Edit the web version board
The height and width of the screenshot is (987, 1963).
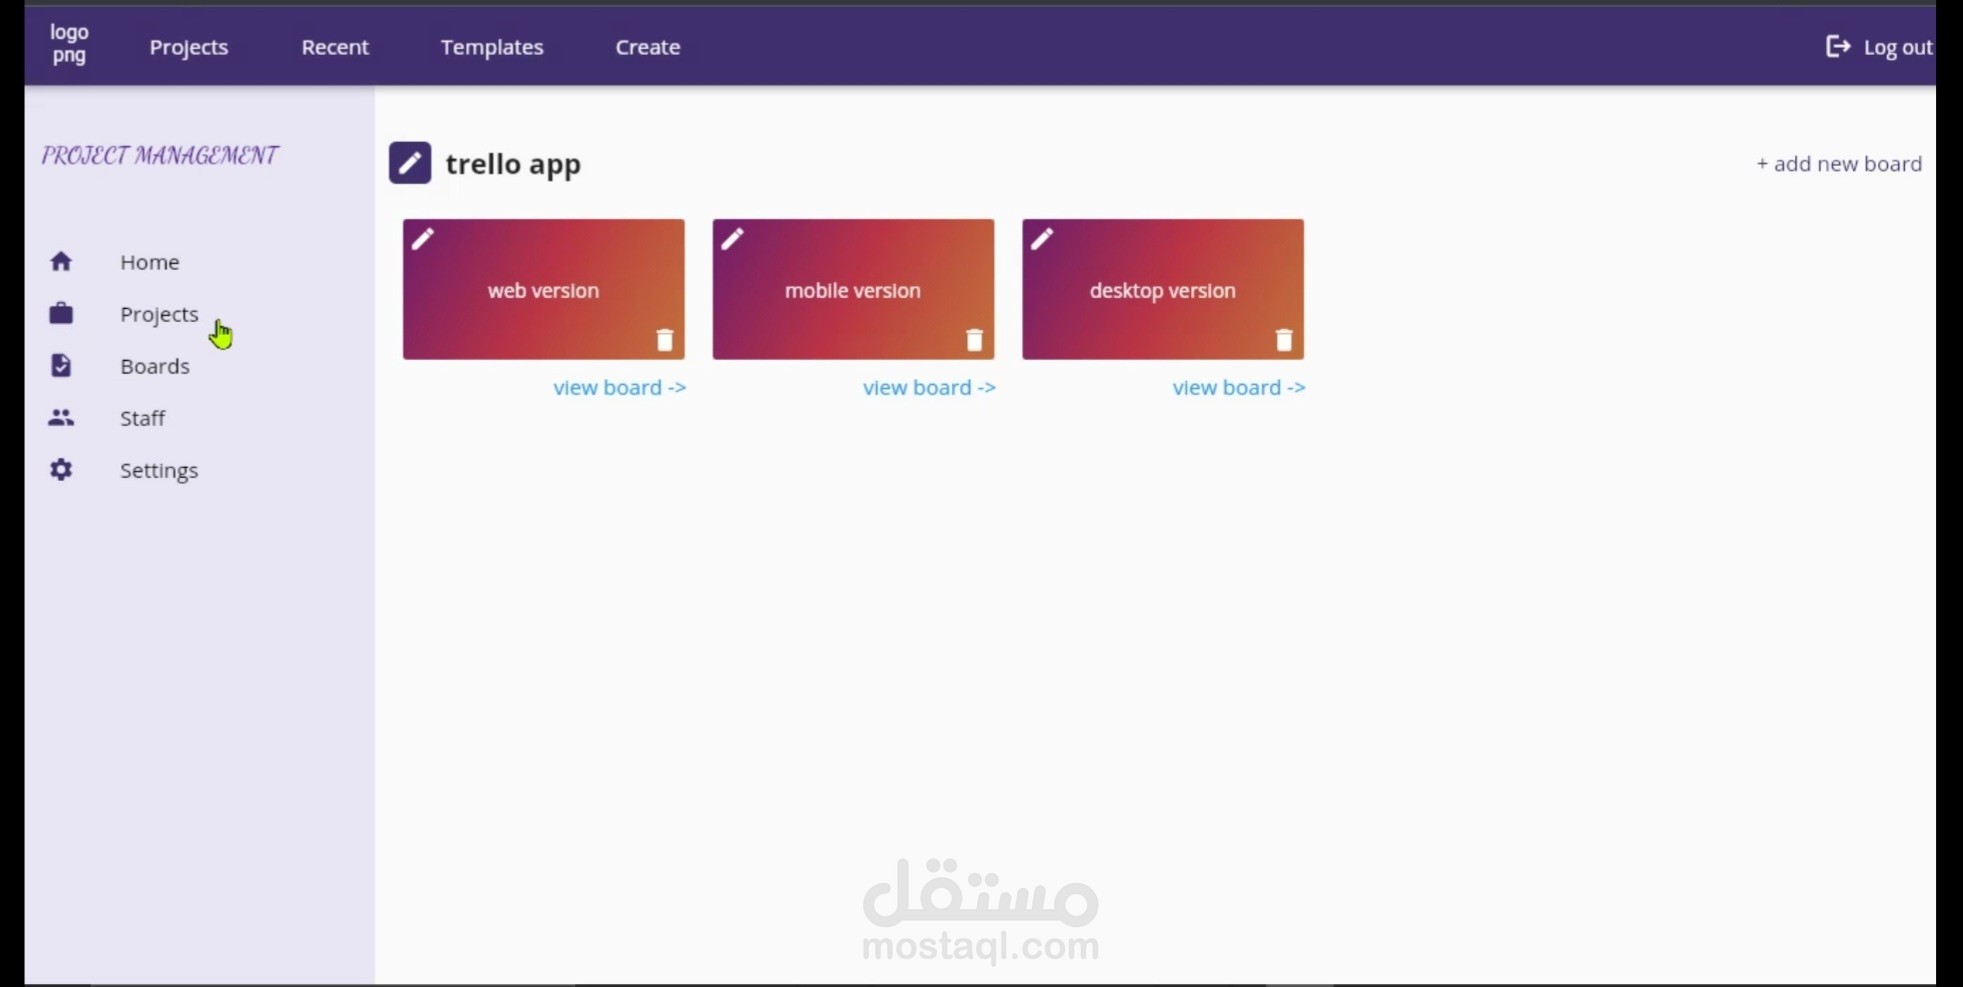click(x=423, y=239)
